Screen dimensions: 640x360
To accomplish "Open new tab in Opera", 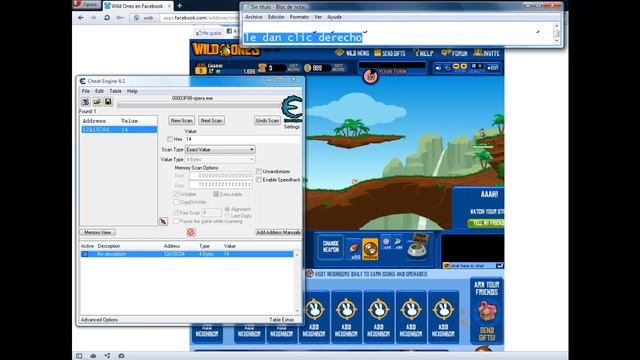I will 180,6.
